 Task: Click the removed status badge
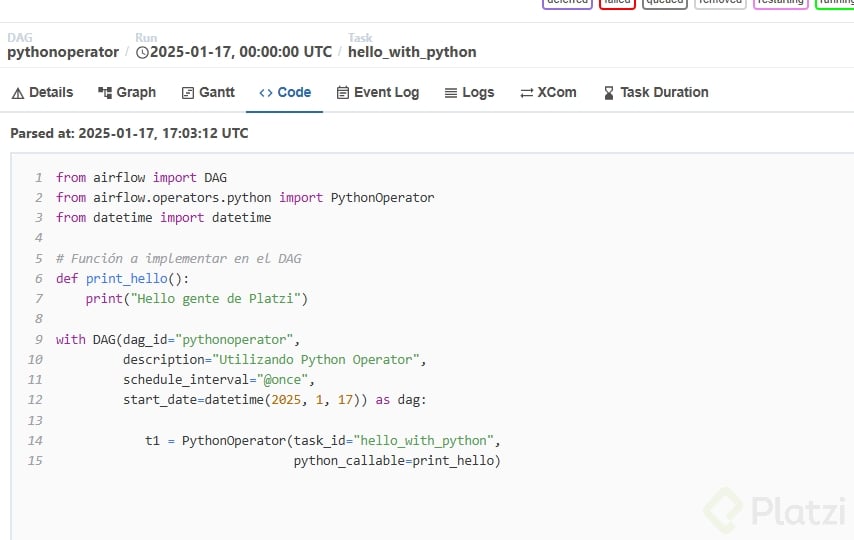click(720, 3)
